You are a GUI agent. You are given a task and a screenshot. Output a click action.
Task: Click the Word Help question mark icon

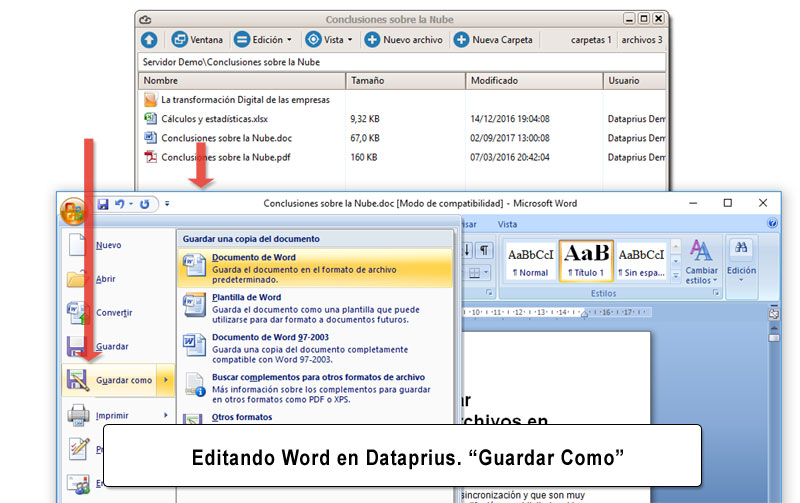(772, 223)
